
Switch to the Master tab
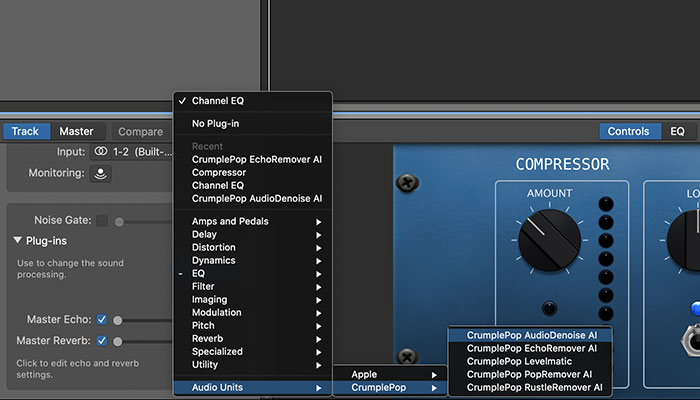(77, 131)
